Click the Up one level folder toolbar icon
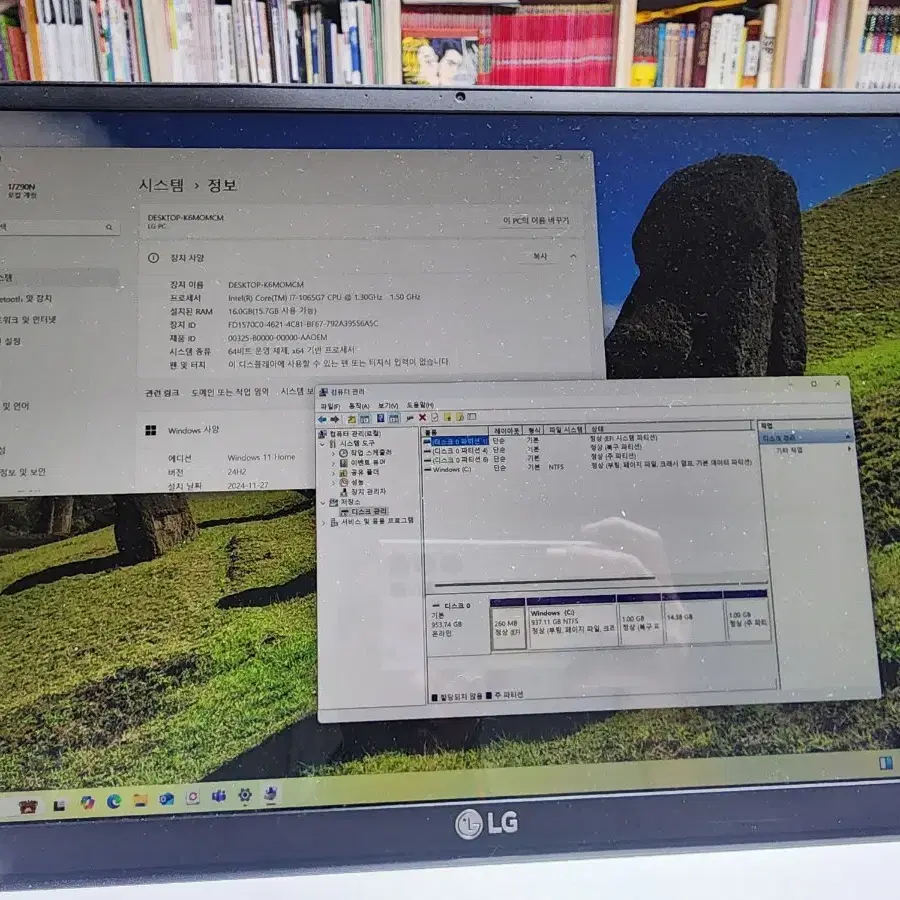This screenshot has height=900, width=900. tap(351, 419)
